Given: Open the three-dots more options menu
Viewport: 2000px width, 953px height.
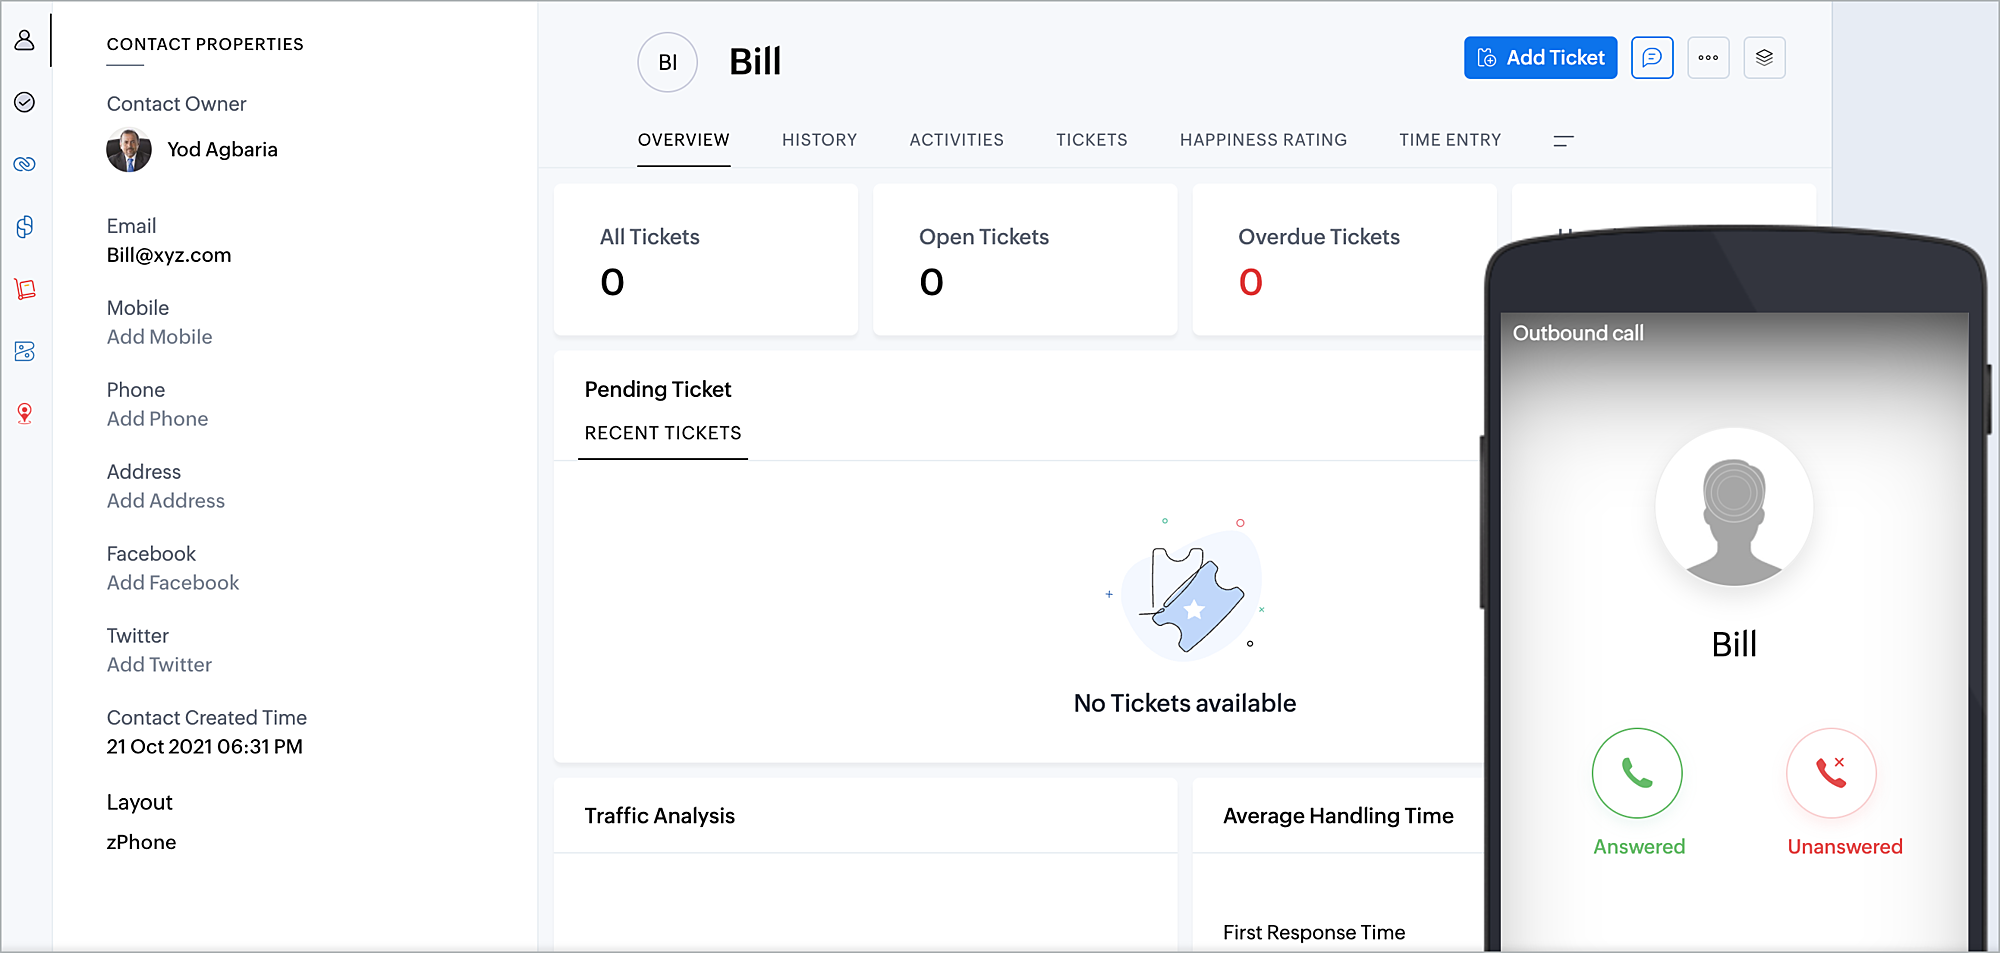Looking at the screenshot, I should coord(1708,58).
